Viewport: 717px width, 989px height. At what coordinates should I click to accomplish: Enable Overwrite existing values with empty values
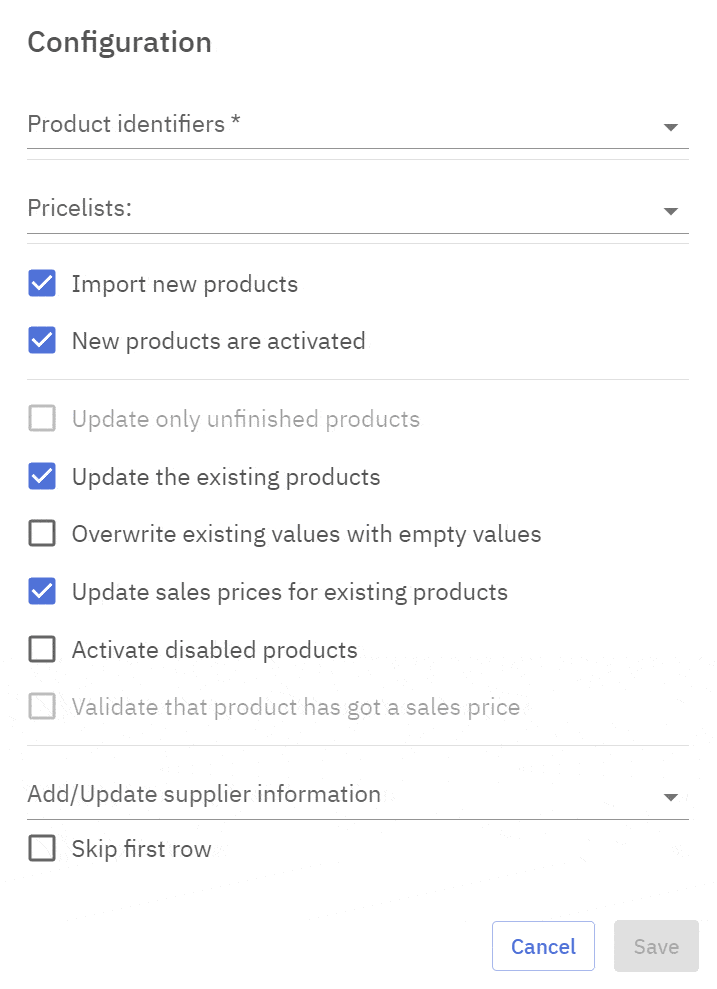[42, 534]
